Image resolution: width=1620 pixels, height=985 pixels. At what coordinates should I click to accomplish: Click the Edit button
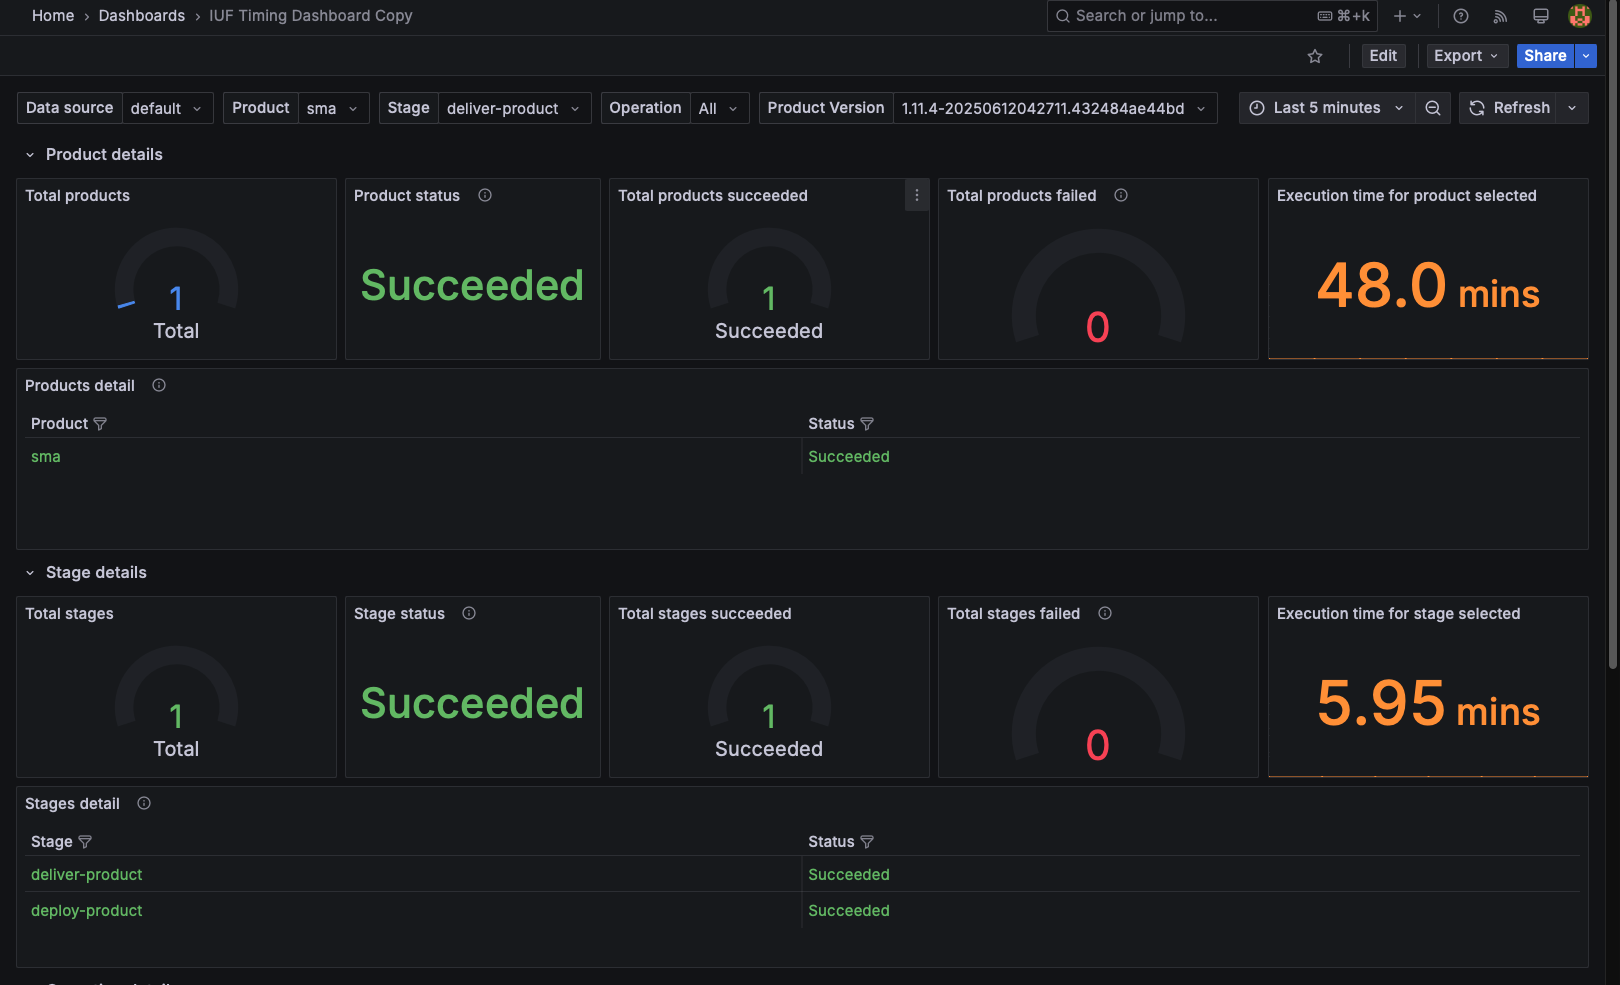(x=1383, y=56)
